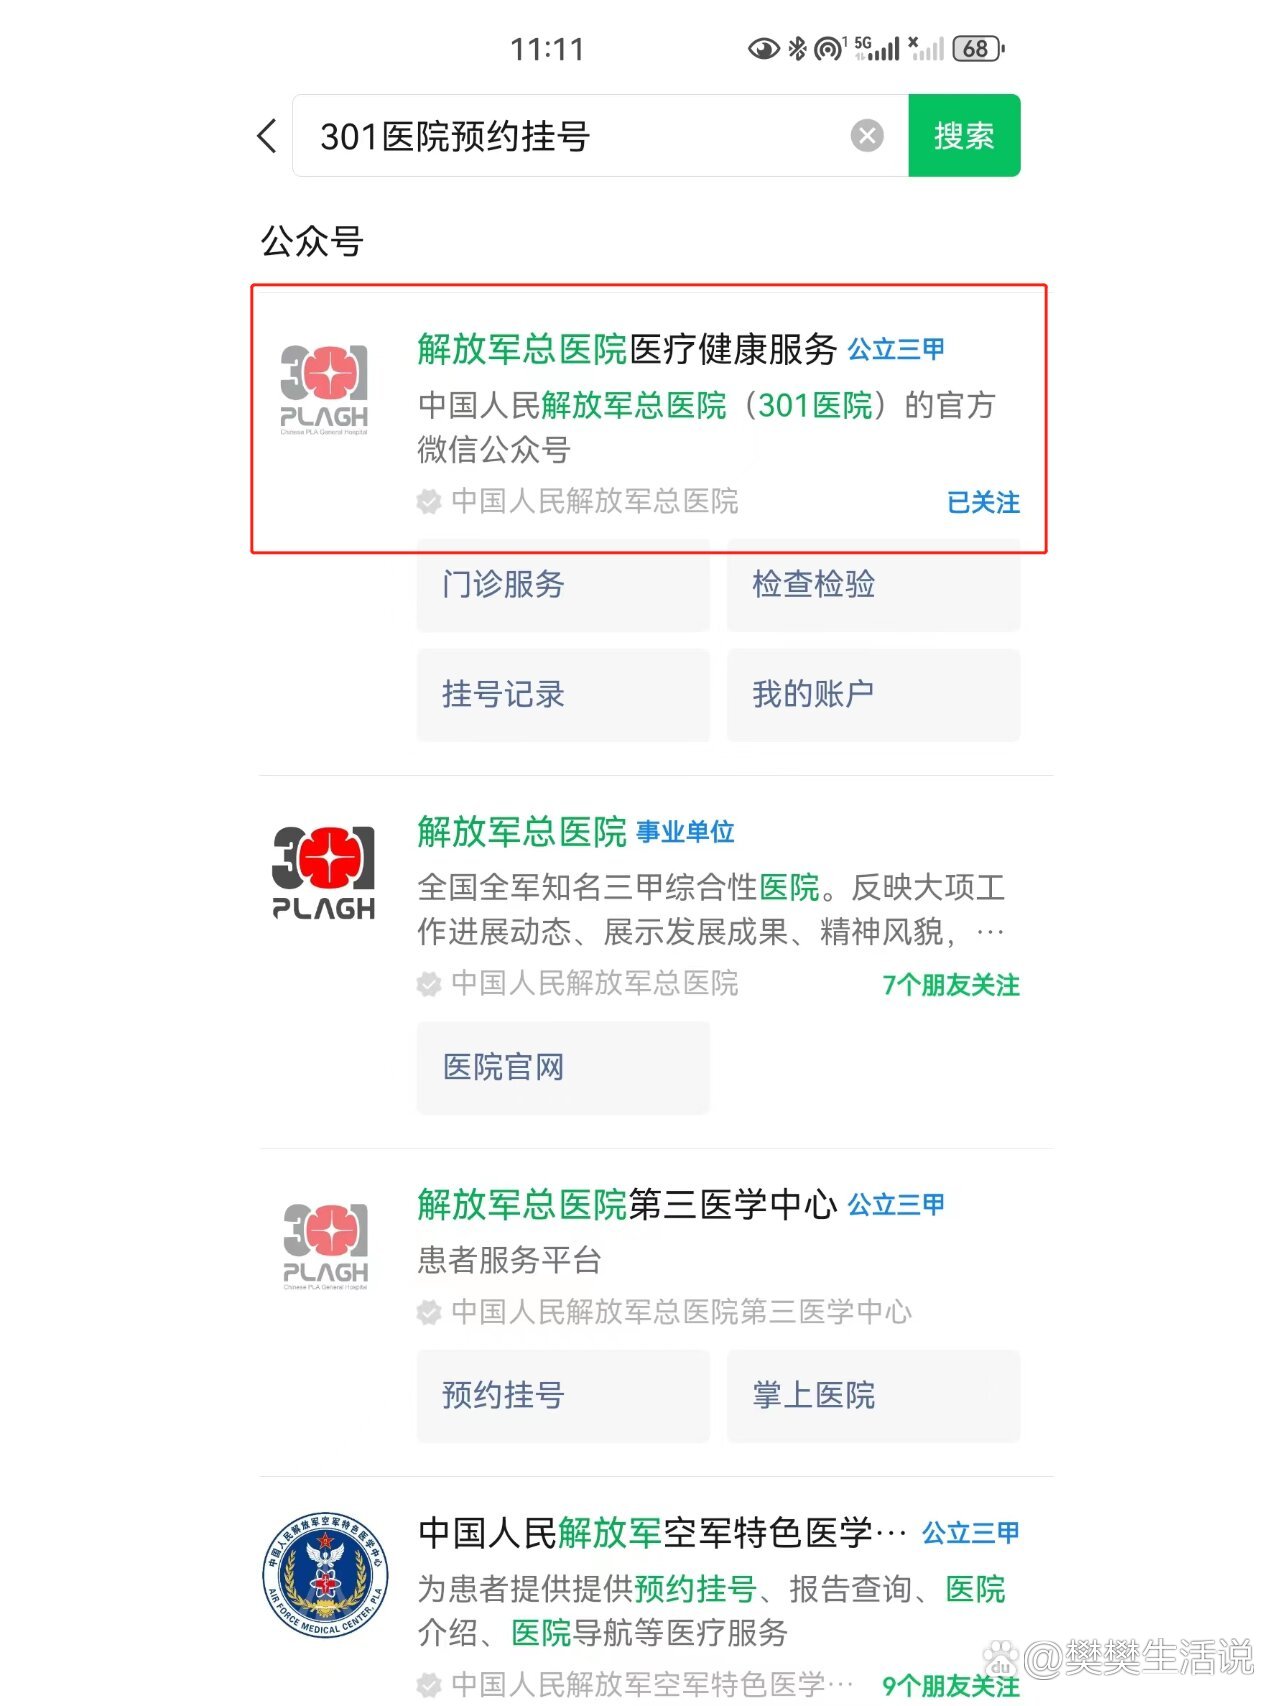1280x1706 pixels.
Task: Clear search text with X icon
Action: [867, 135]
